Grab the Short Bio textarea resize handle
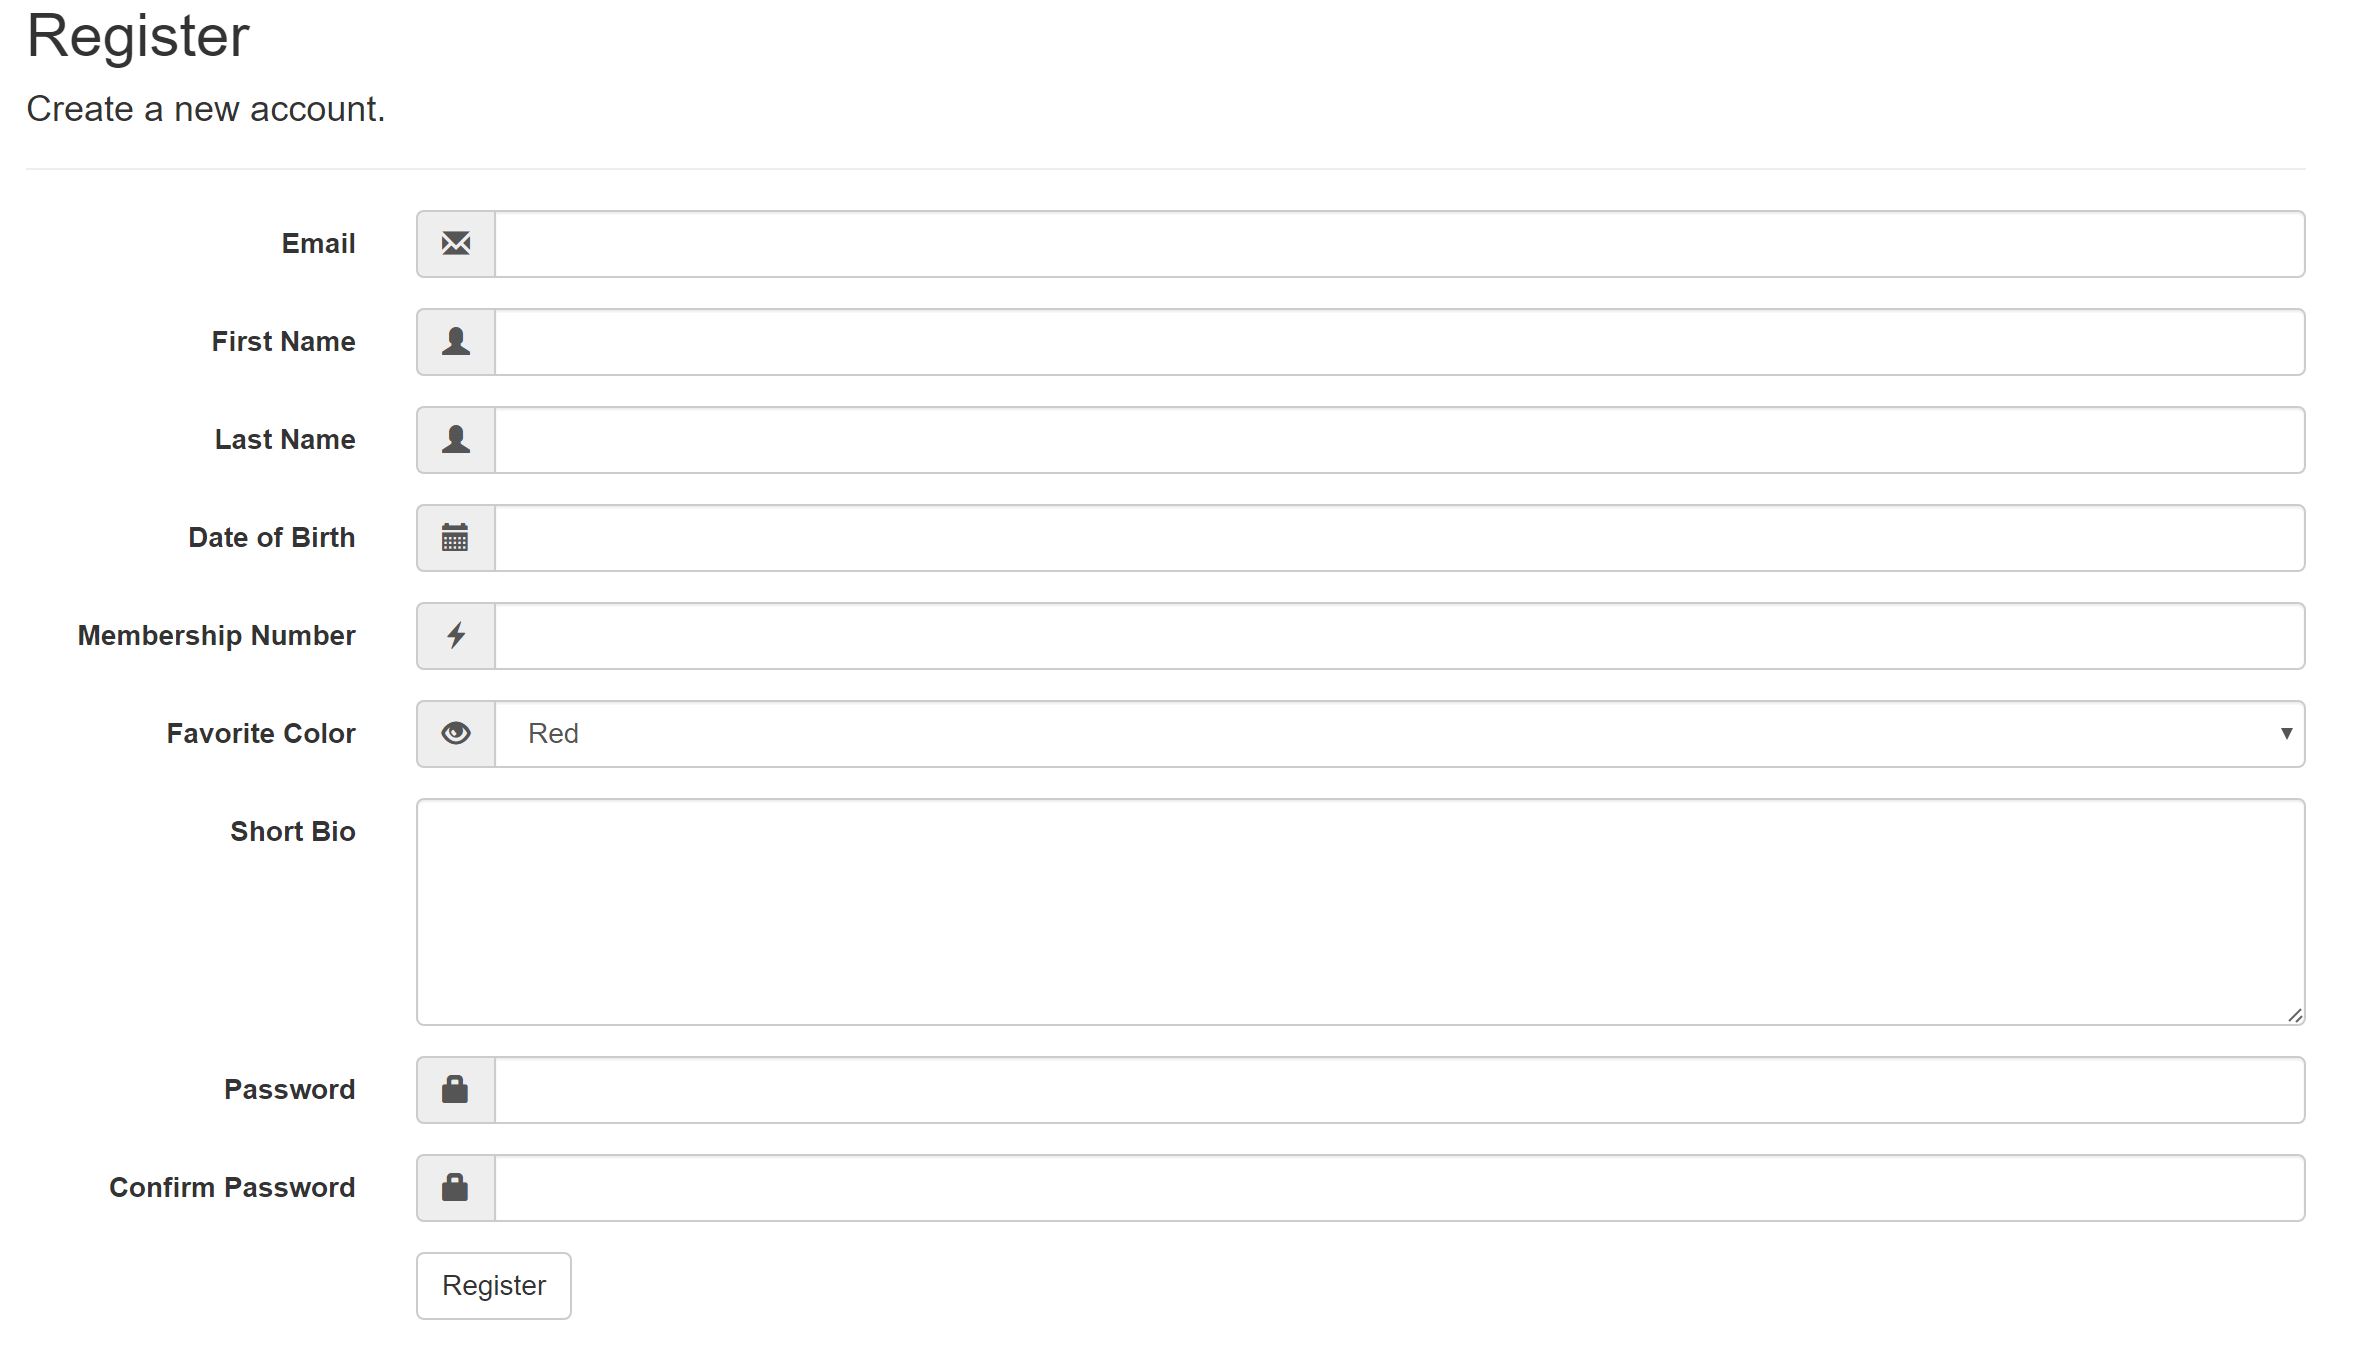This screenshot has width=2359, height=1353. coord(2295,1015)
